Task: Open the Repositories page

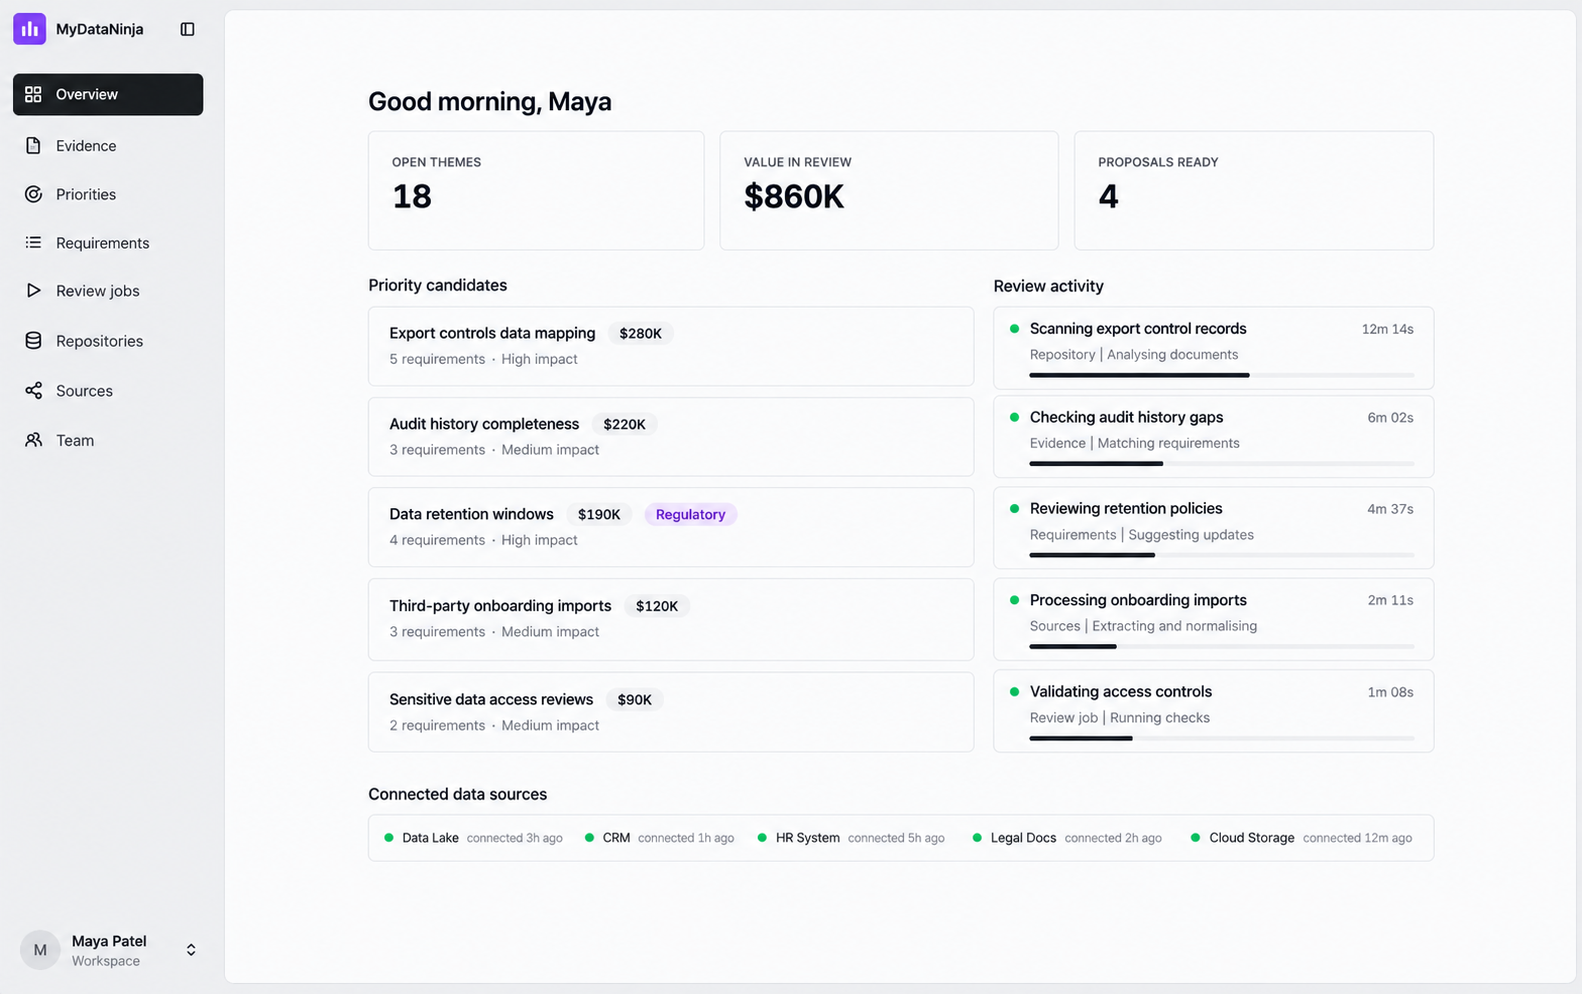Action: tap(108, 341)
